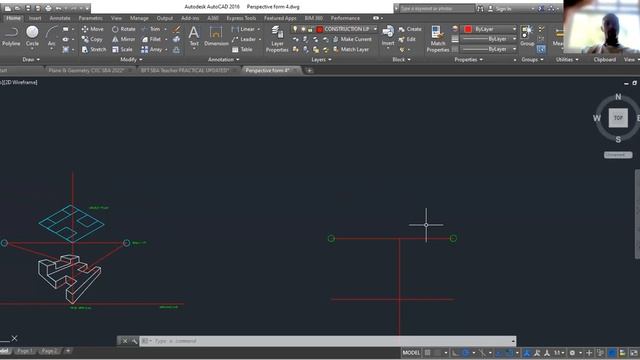Select the Arc draw tool

click(x=51, y=36)
